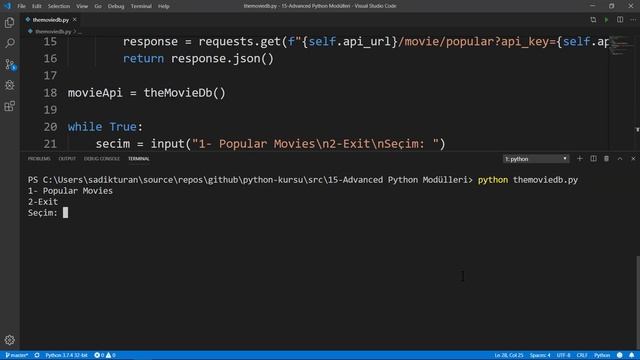Open the terminal selector '1: python' dropdown
640x360 pixels.
(536, 159)
